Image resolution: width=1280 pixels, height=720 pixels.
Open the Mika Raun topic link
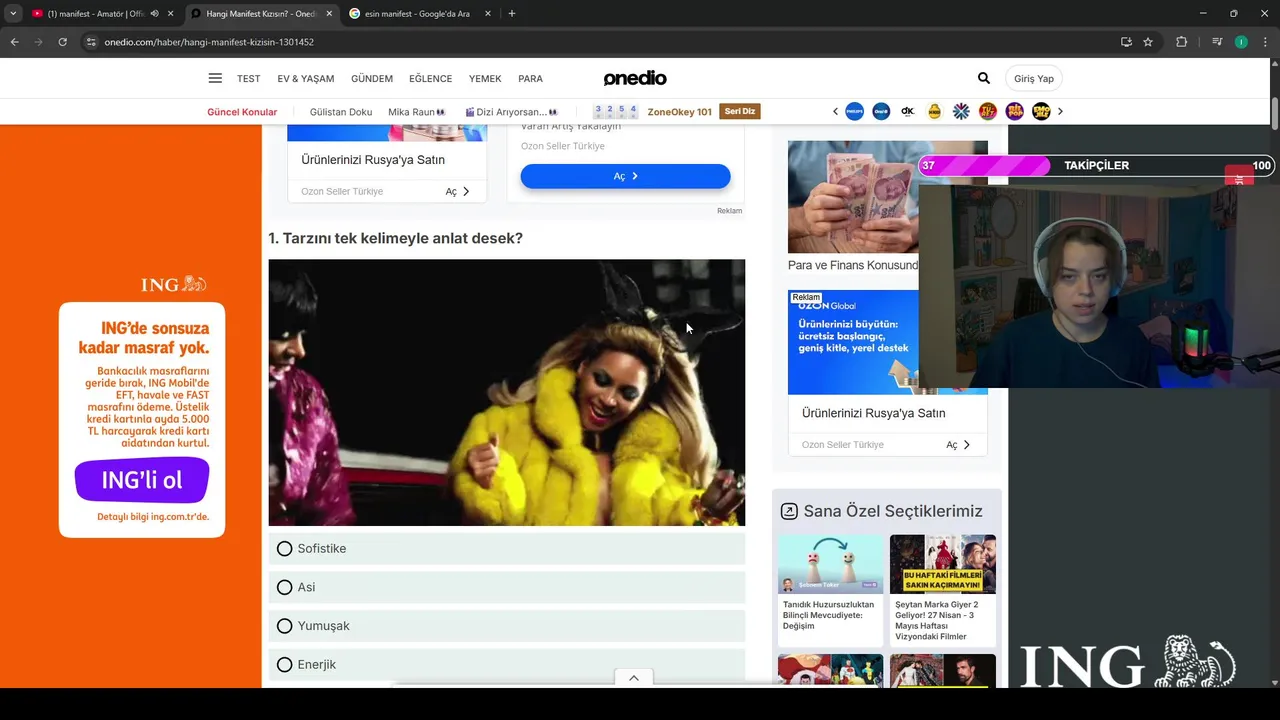(x=417, y=112)
